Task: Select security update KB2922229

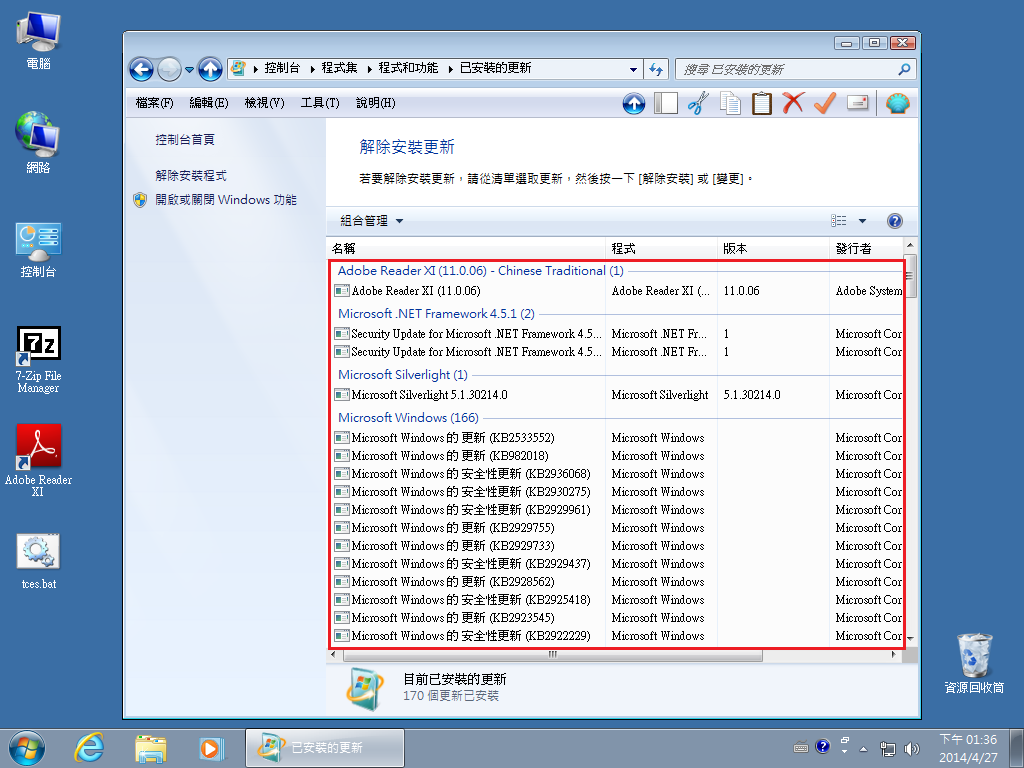Action: pyautogui.click(x=616, y=635)
